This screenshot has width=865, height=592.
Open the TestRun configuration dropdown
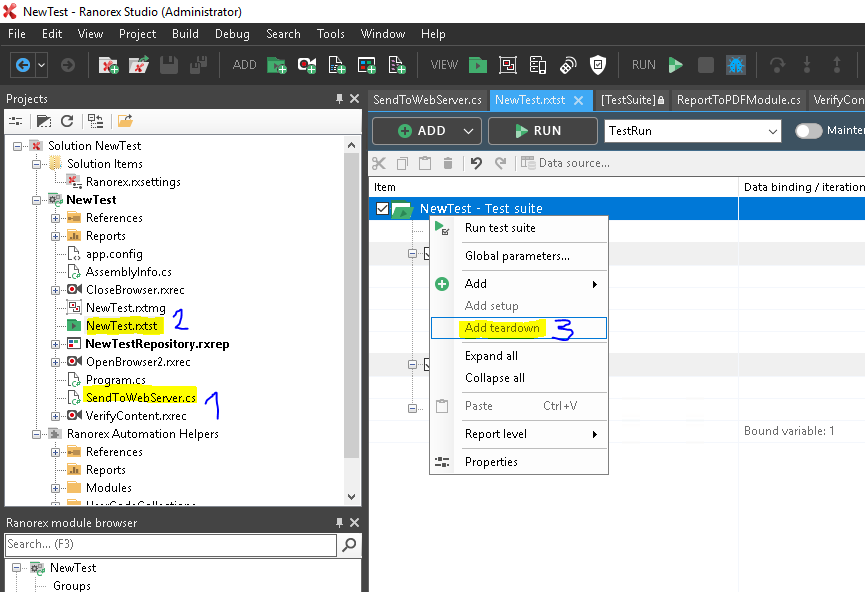(x=772, y=131)
